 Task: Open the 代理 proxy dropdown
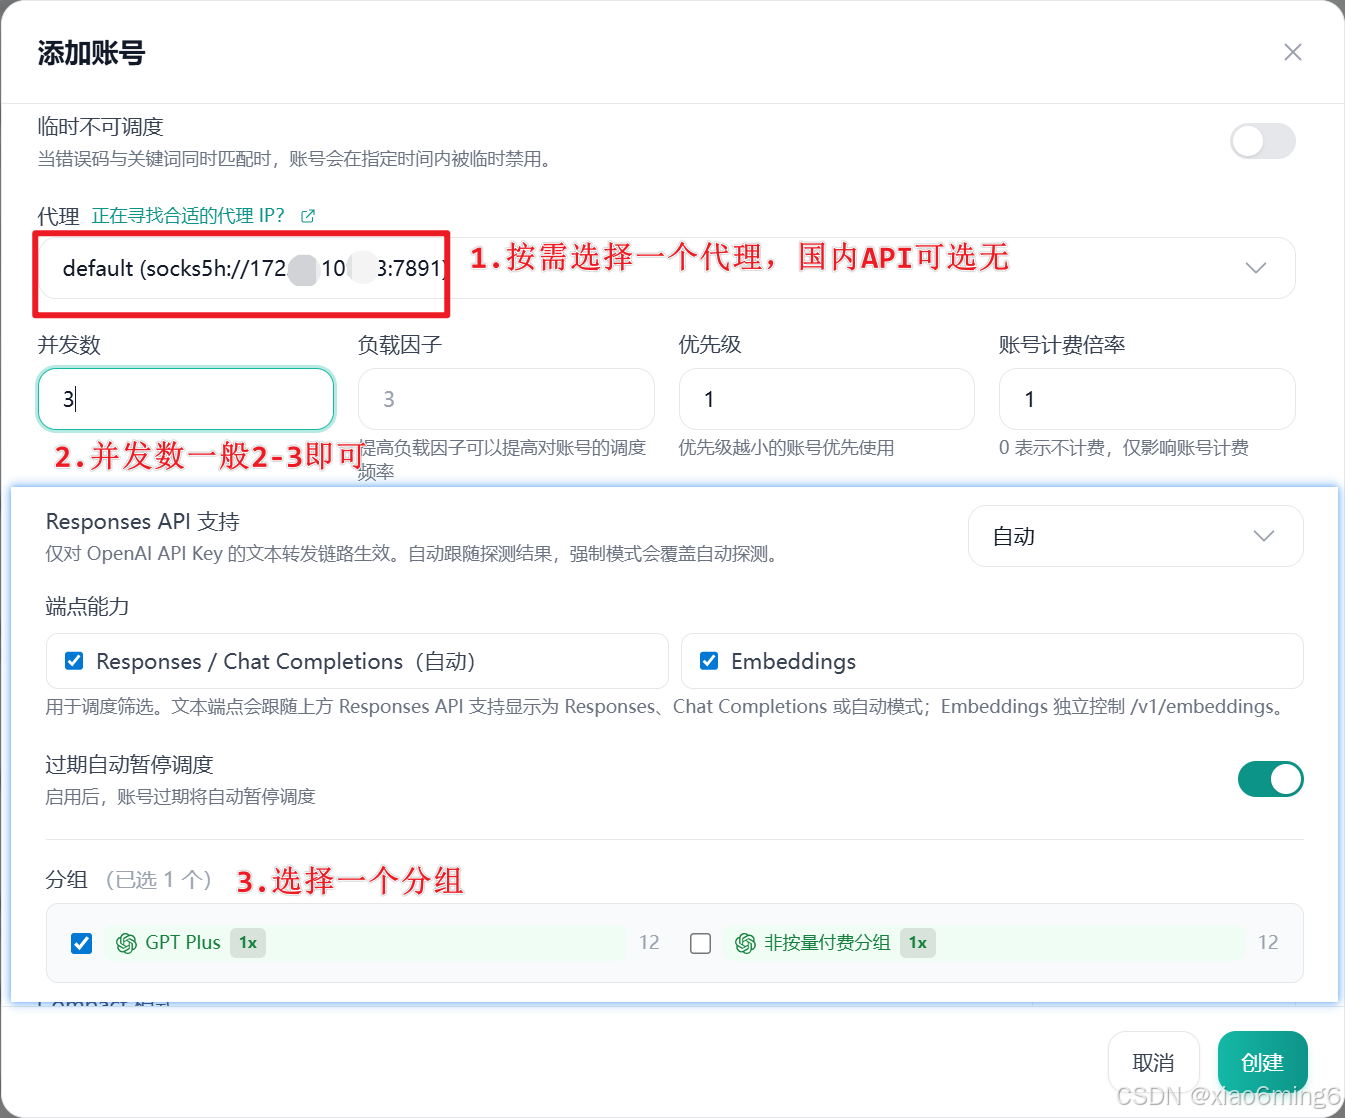pyautogui.click(x=666, y=268)
